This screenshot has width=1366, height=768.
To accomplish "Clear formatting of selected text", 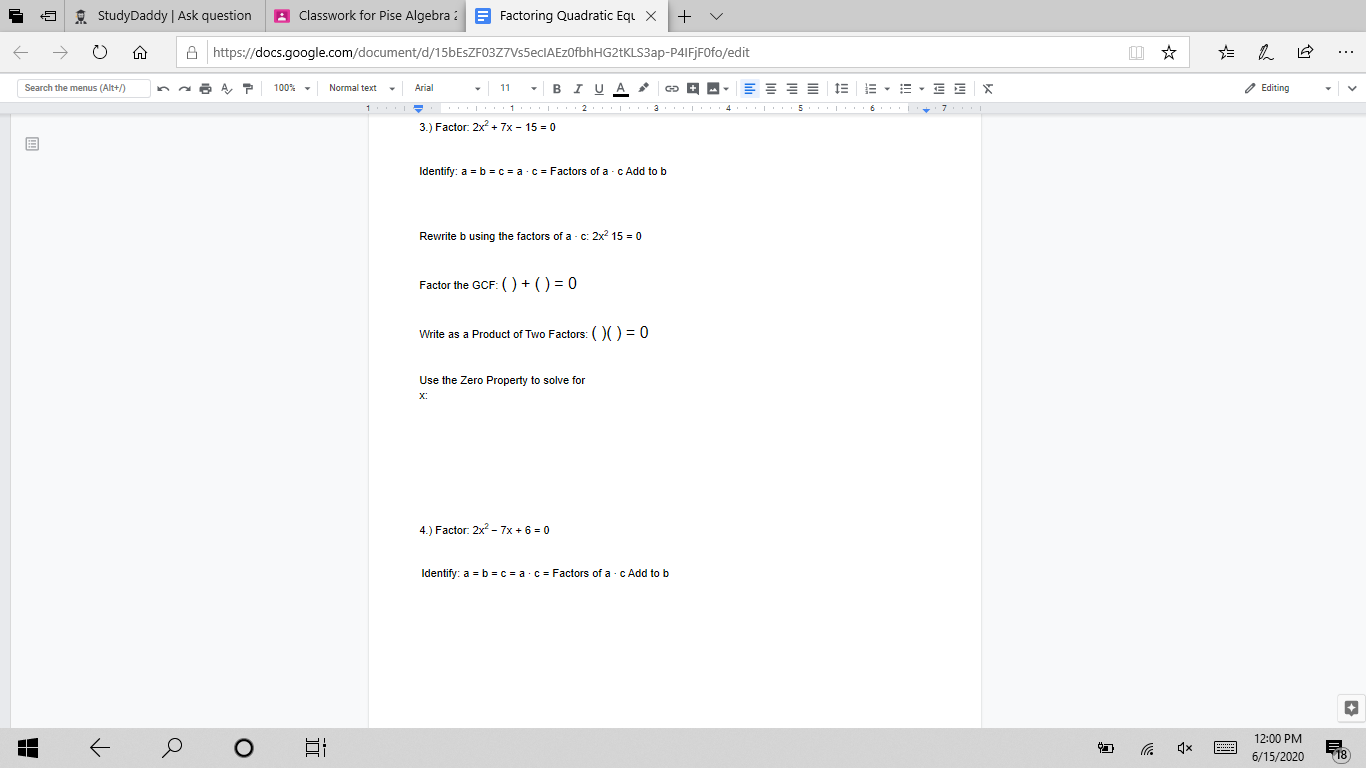I will 988,88.
